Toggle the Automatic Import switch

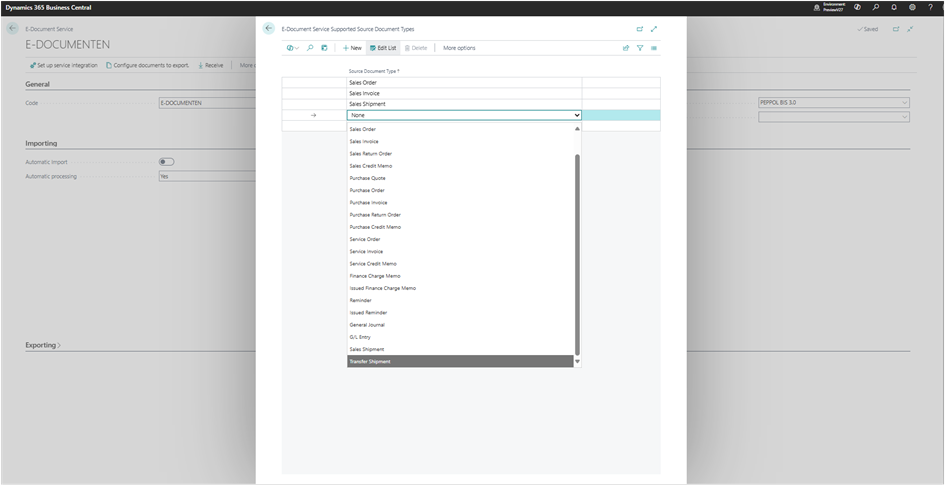[x=166, y=162]
